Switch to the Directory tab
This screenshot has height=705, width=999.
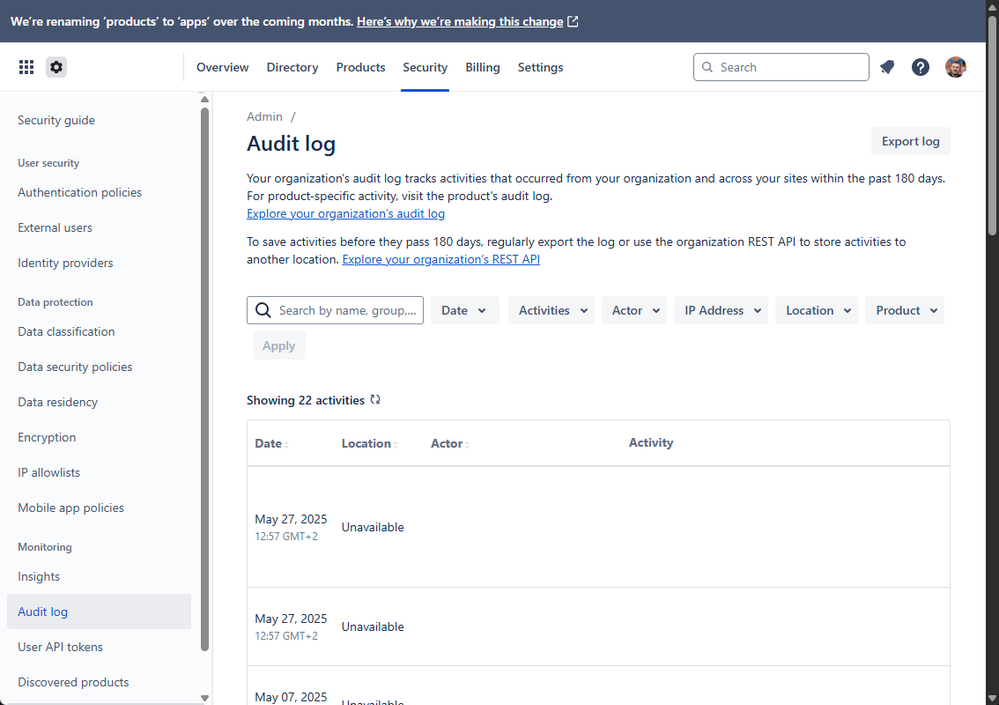coord(292,68)
